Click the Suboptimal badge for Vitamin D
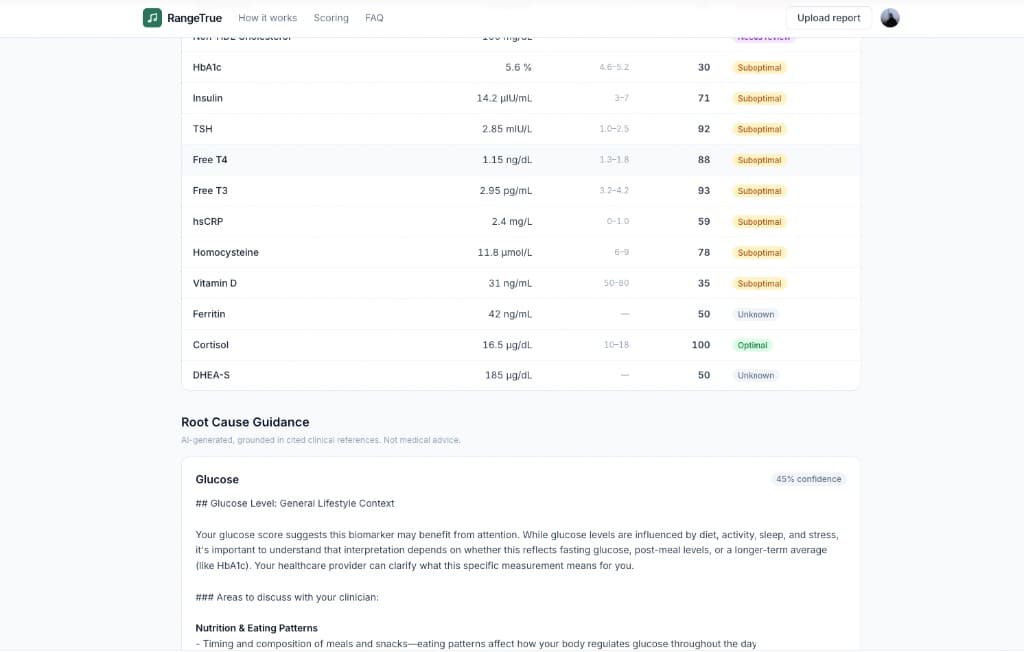This screenshot has height=652, width=1024. [759, 284]
